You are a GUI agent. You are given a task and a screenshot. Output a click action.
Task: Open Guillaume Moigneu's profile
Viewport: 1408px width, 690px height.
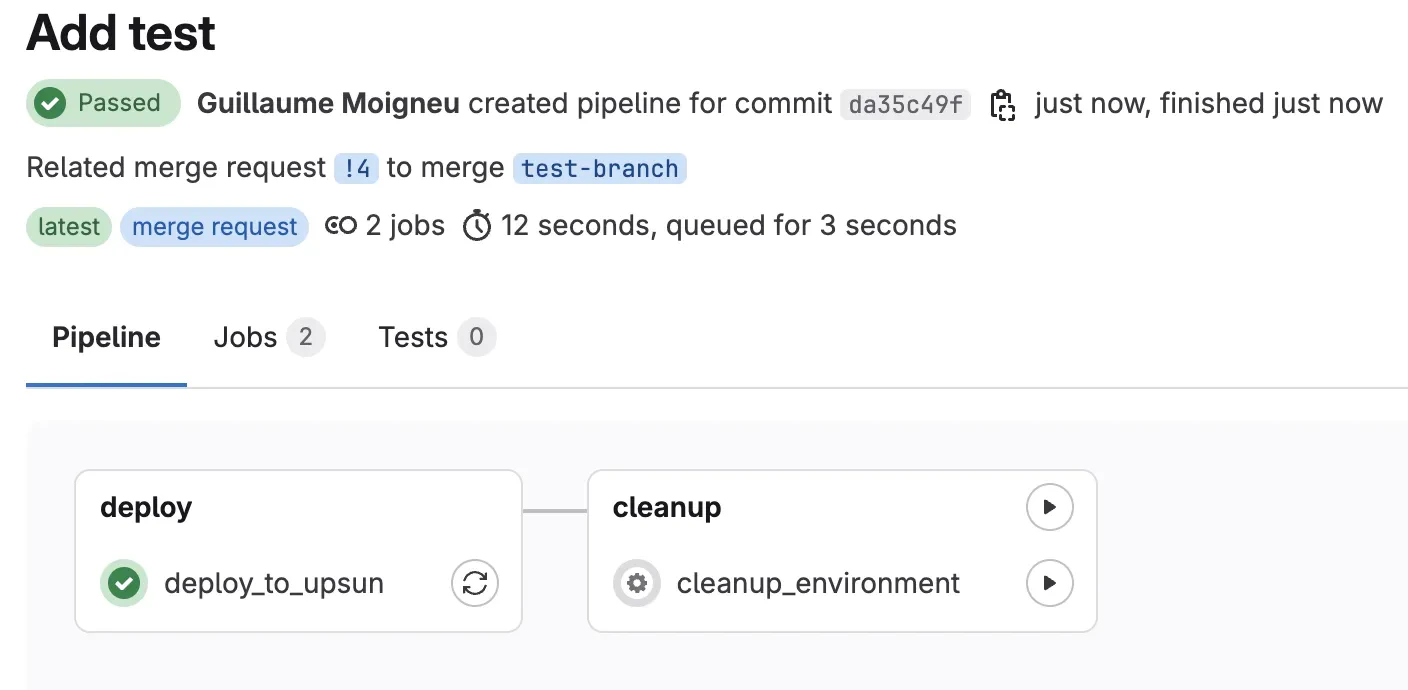(x=328, y=103)
